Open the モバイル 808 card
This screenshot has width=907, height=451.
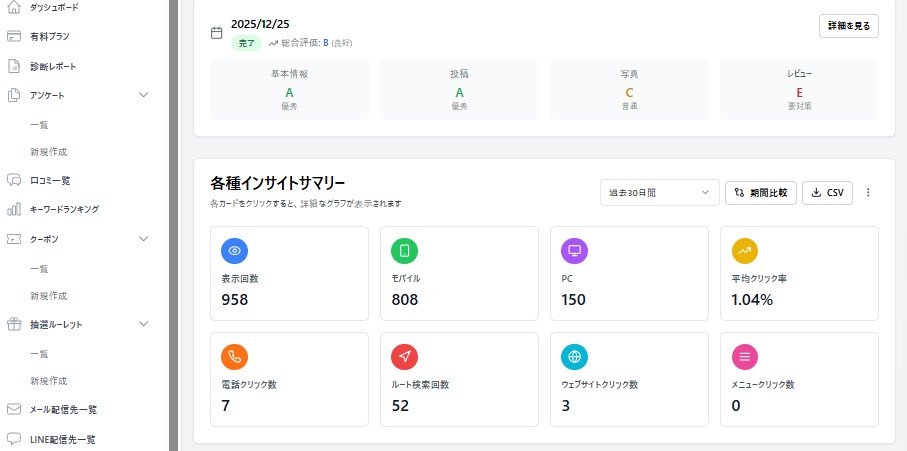(459, 273)
